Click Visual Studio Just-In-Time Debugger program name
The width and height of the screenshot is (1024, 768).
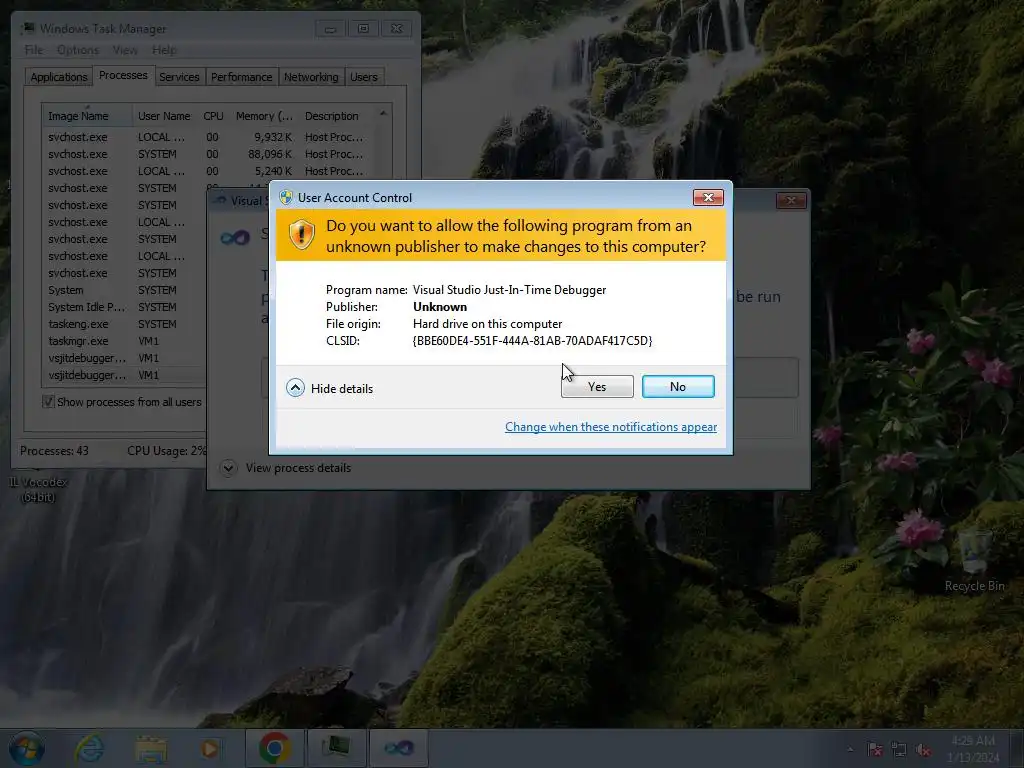point(509,290)
